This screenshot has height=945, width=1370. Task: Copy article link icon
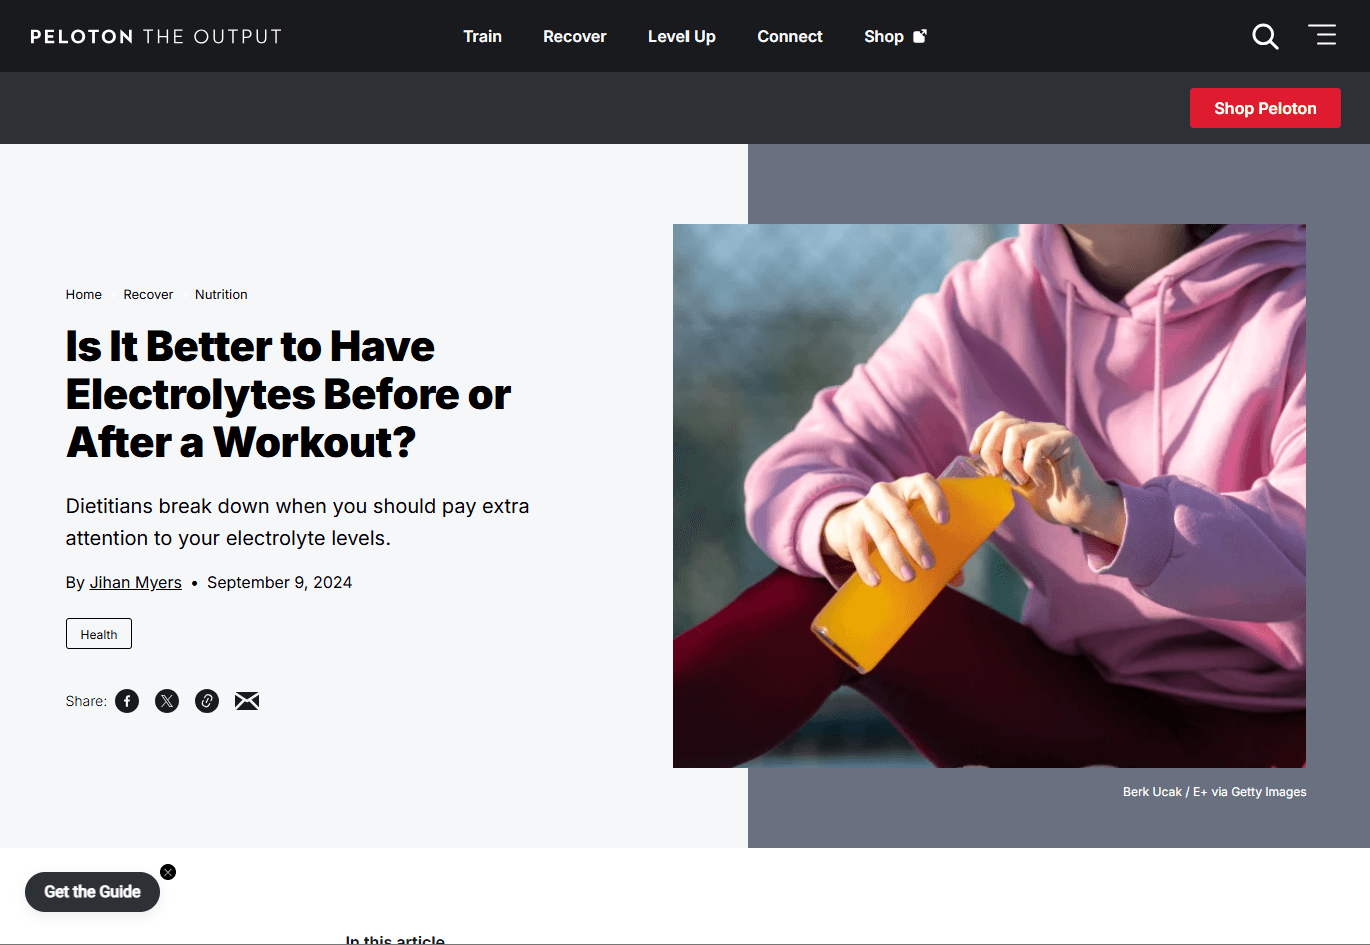pos(207,701)
